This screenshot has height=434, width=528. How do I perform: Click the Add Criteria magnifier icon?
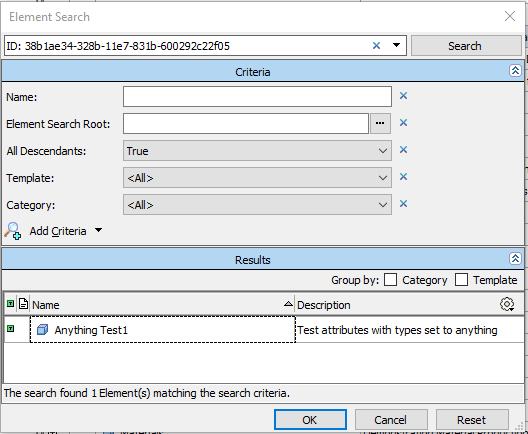point(13,231)
